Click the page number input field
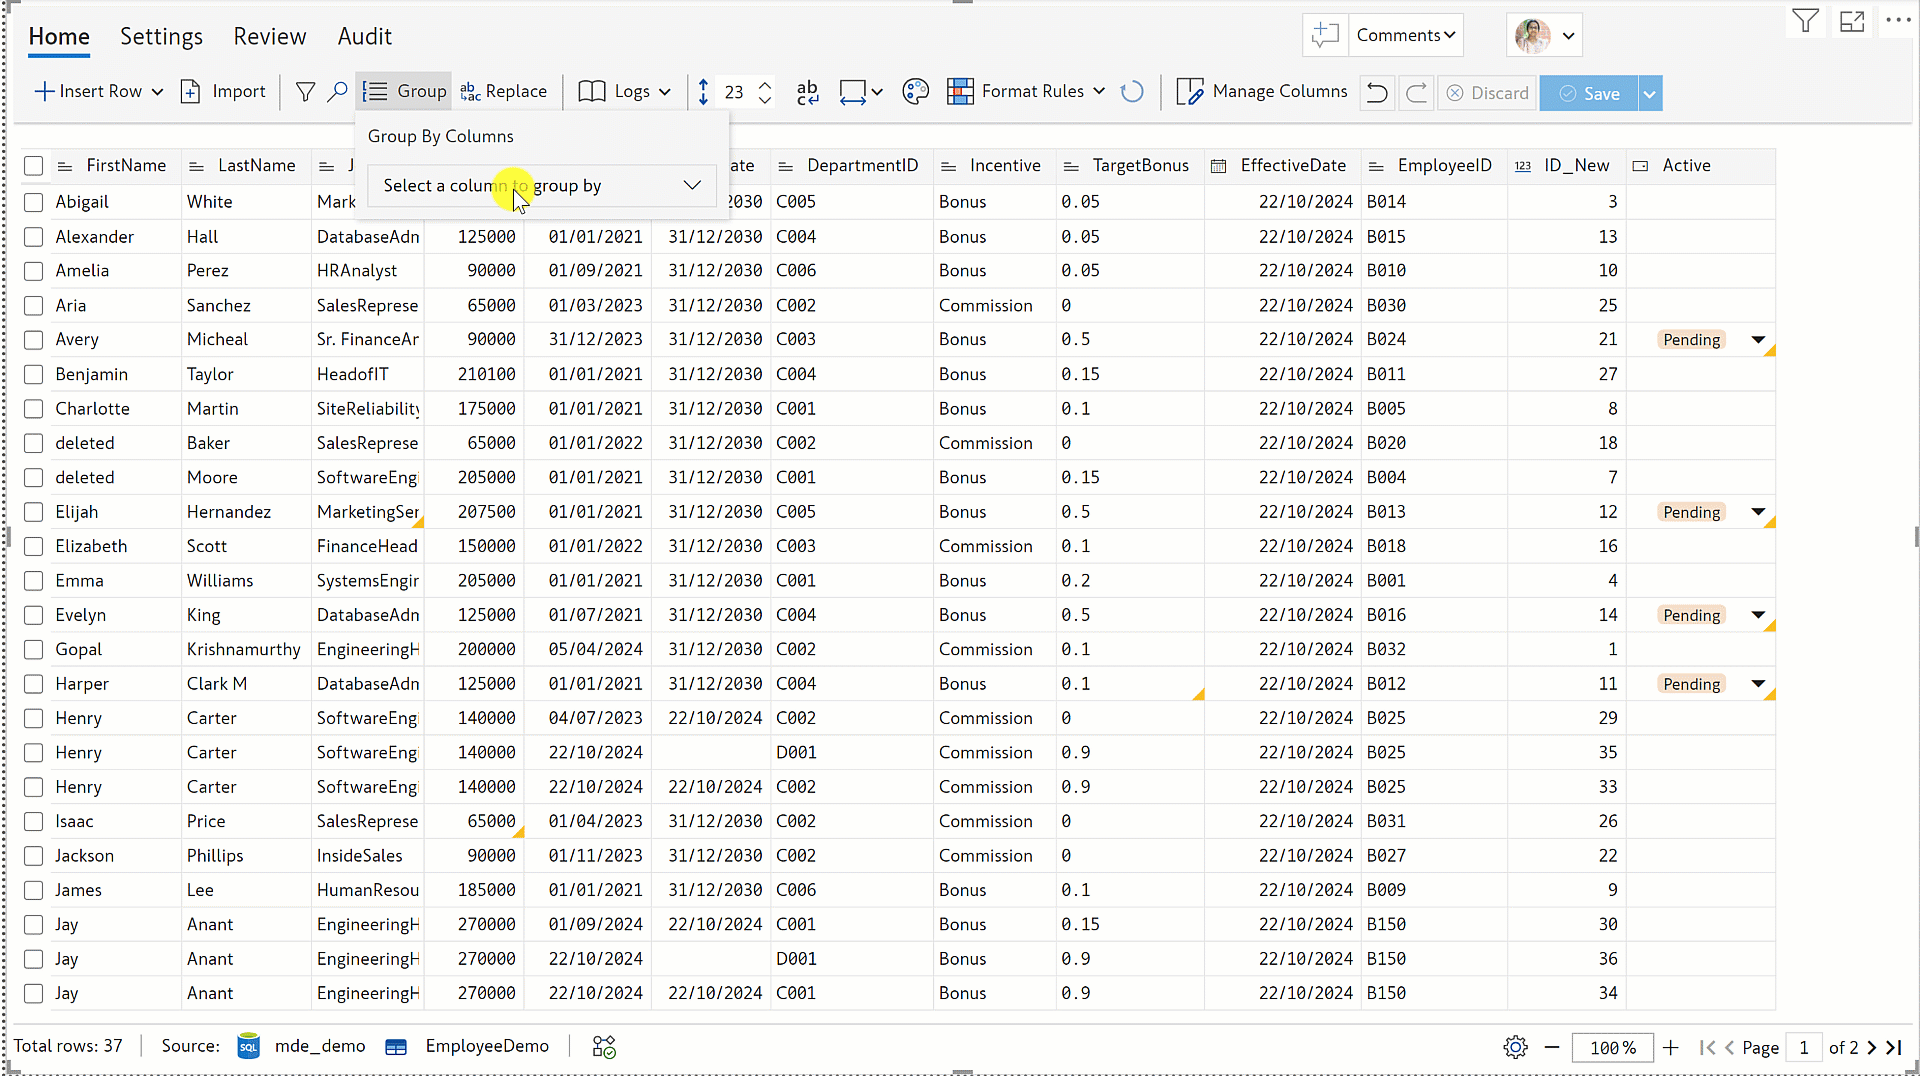 coord(1804,1047)
